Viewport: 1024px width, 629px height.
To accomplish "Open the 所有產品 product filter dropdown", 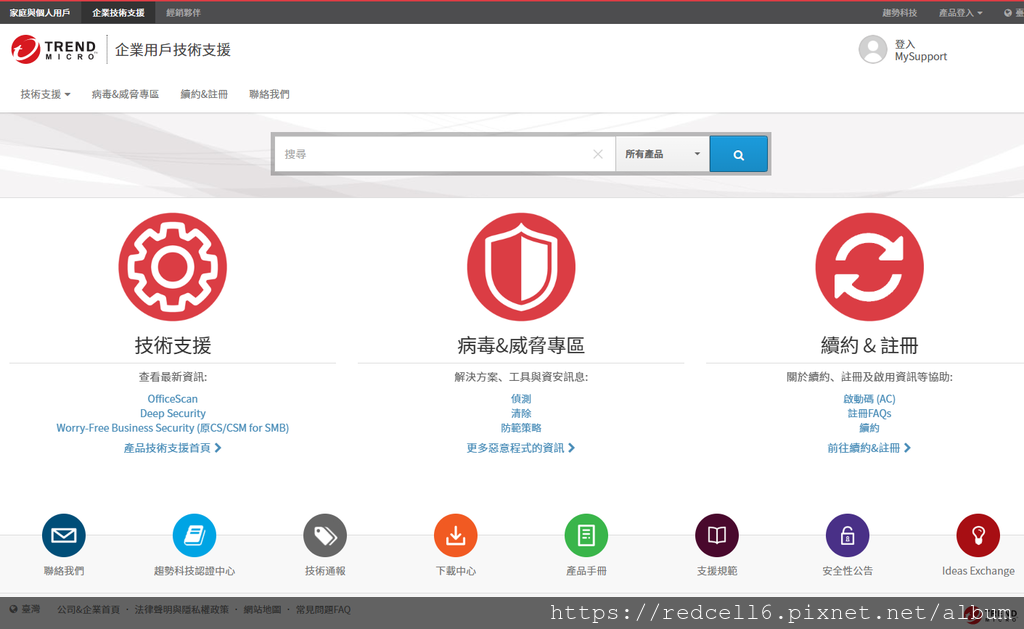I will (662, 154).
